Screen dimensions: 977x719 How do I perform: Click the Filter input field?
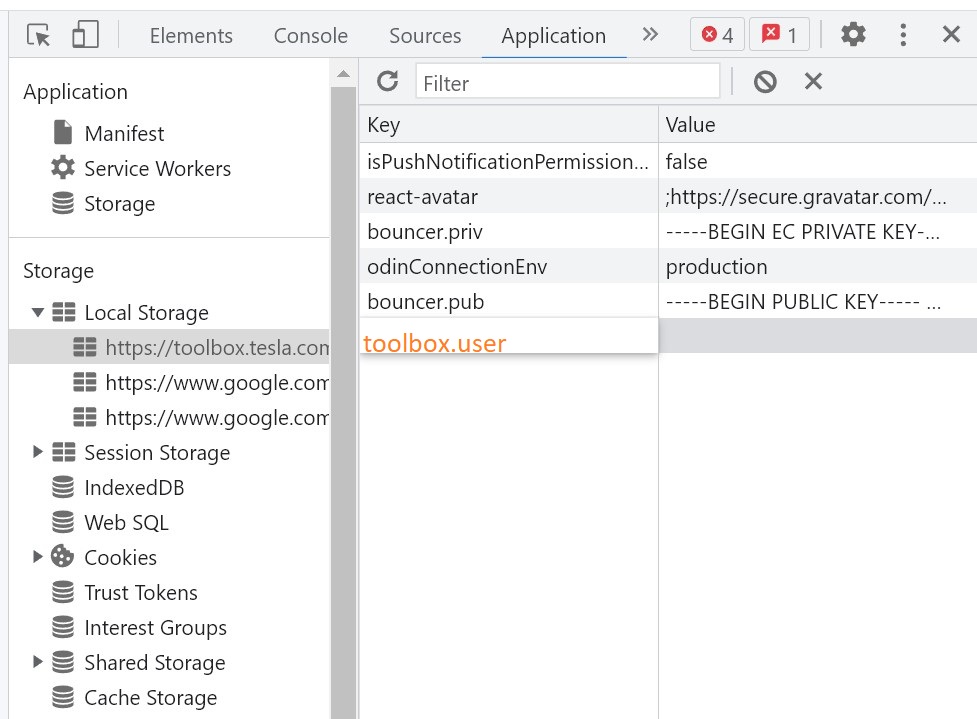click(567, 83)
